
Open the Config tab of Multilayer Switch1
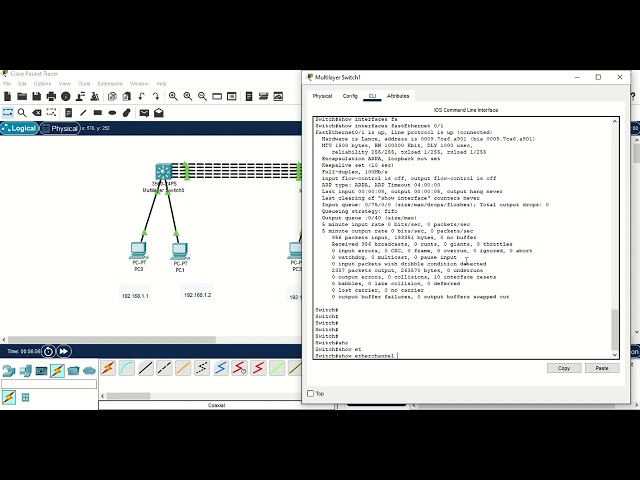point(350,96)
